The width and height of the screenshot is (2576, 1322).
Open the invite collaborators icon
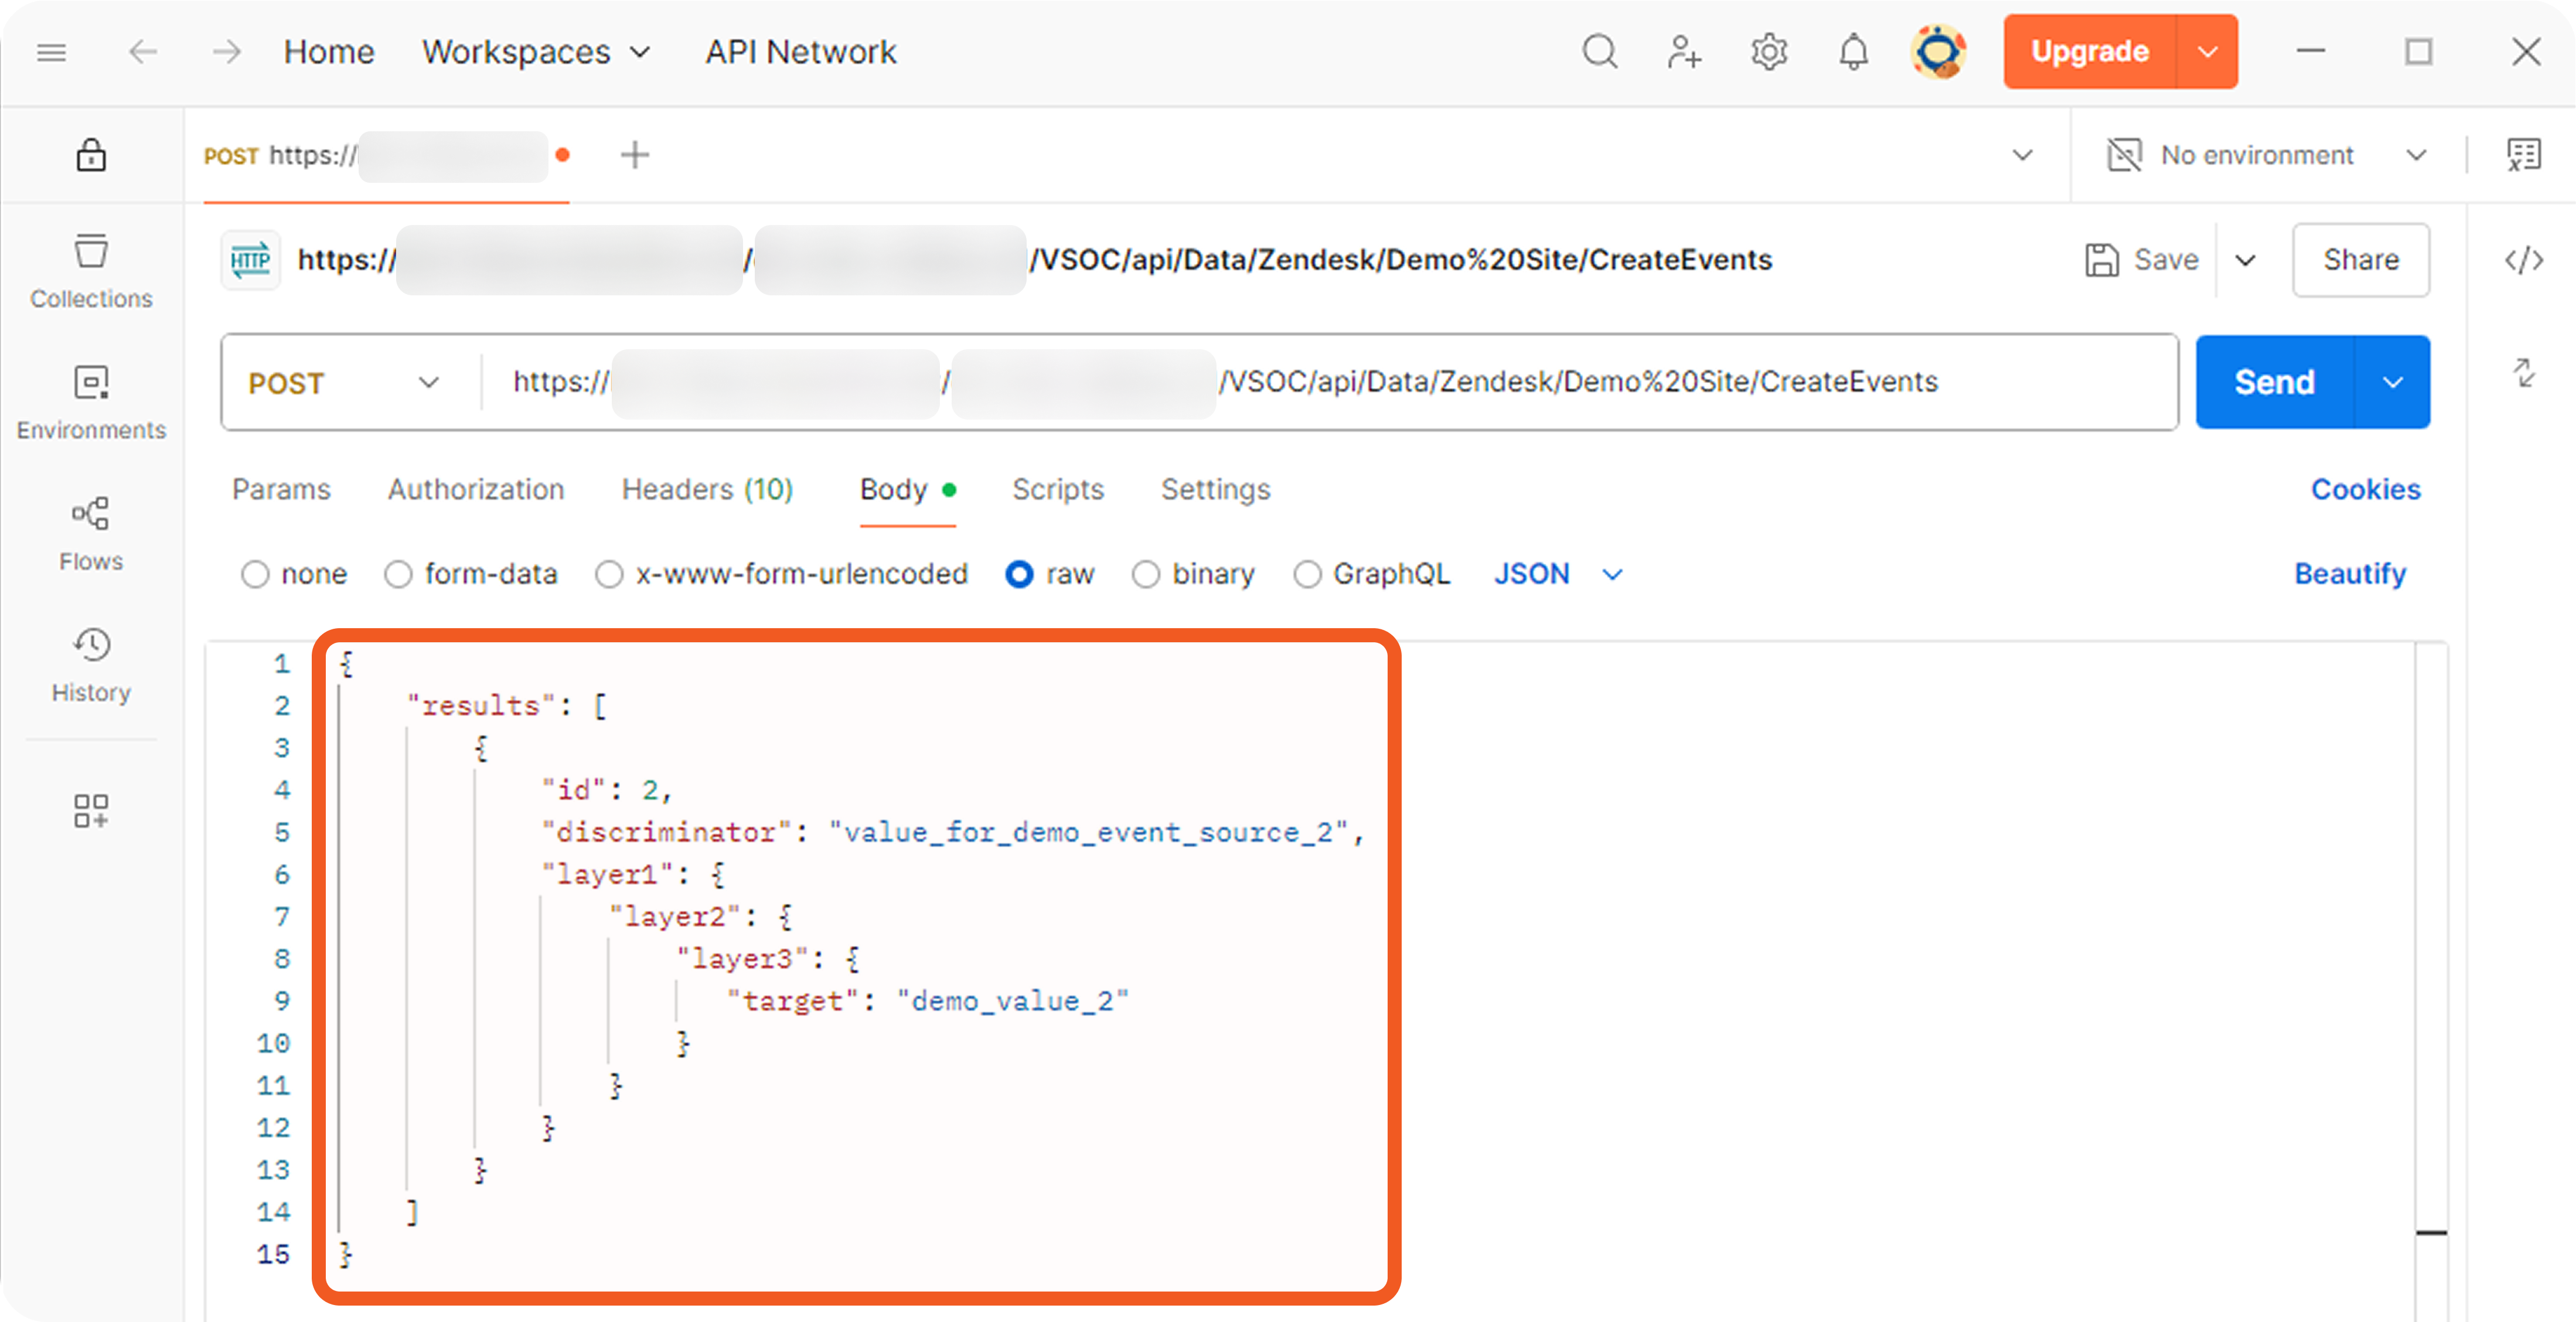pos(1683,52)
